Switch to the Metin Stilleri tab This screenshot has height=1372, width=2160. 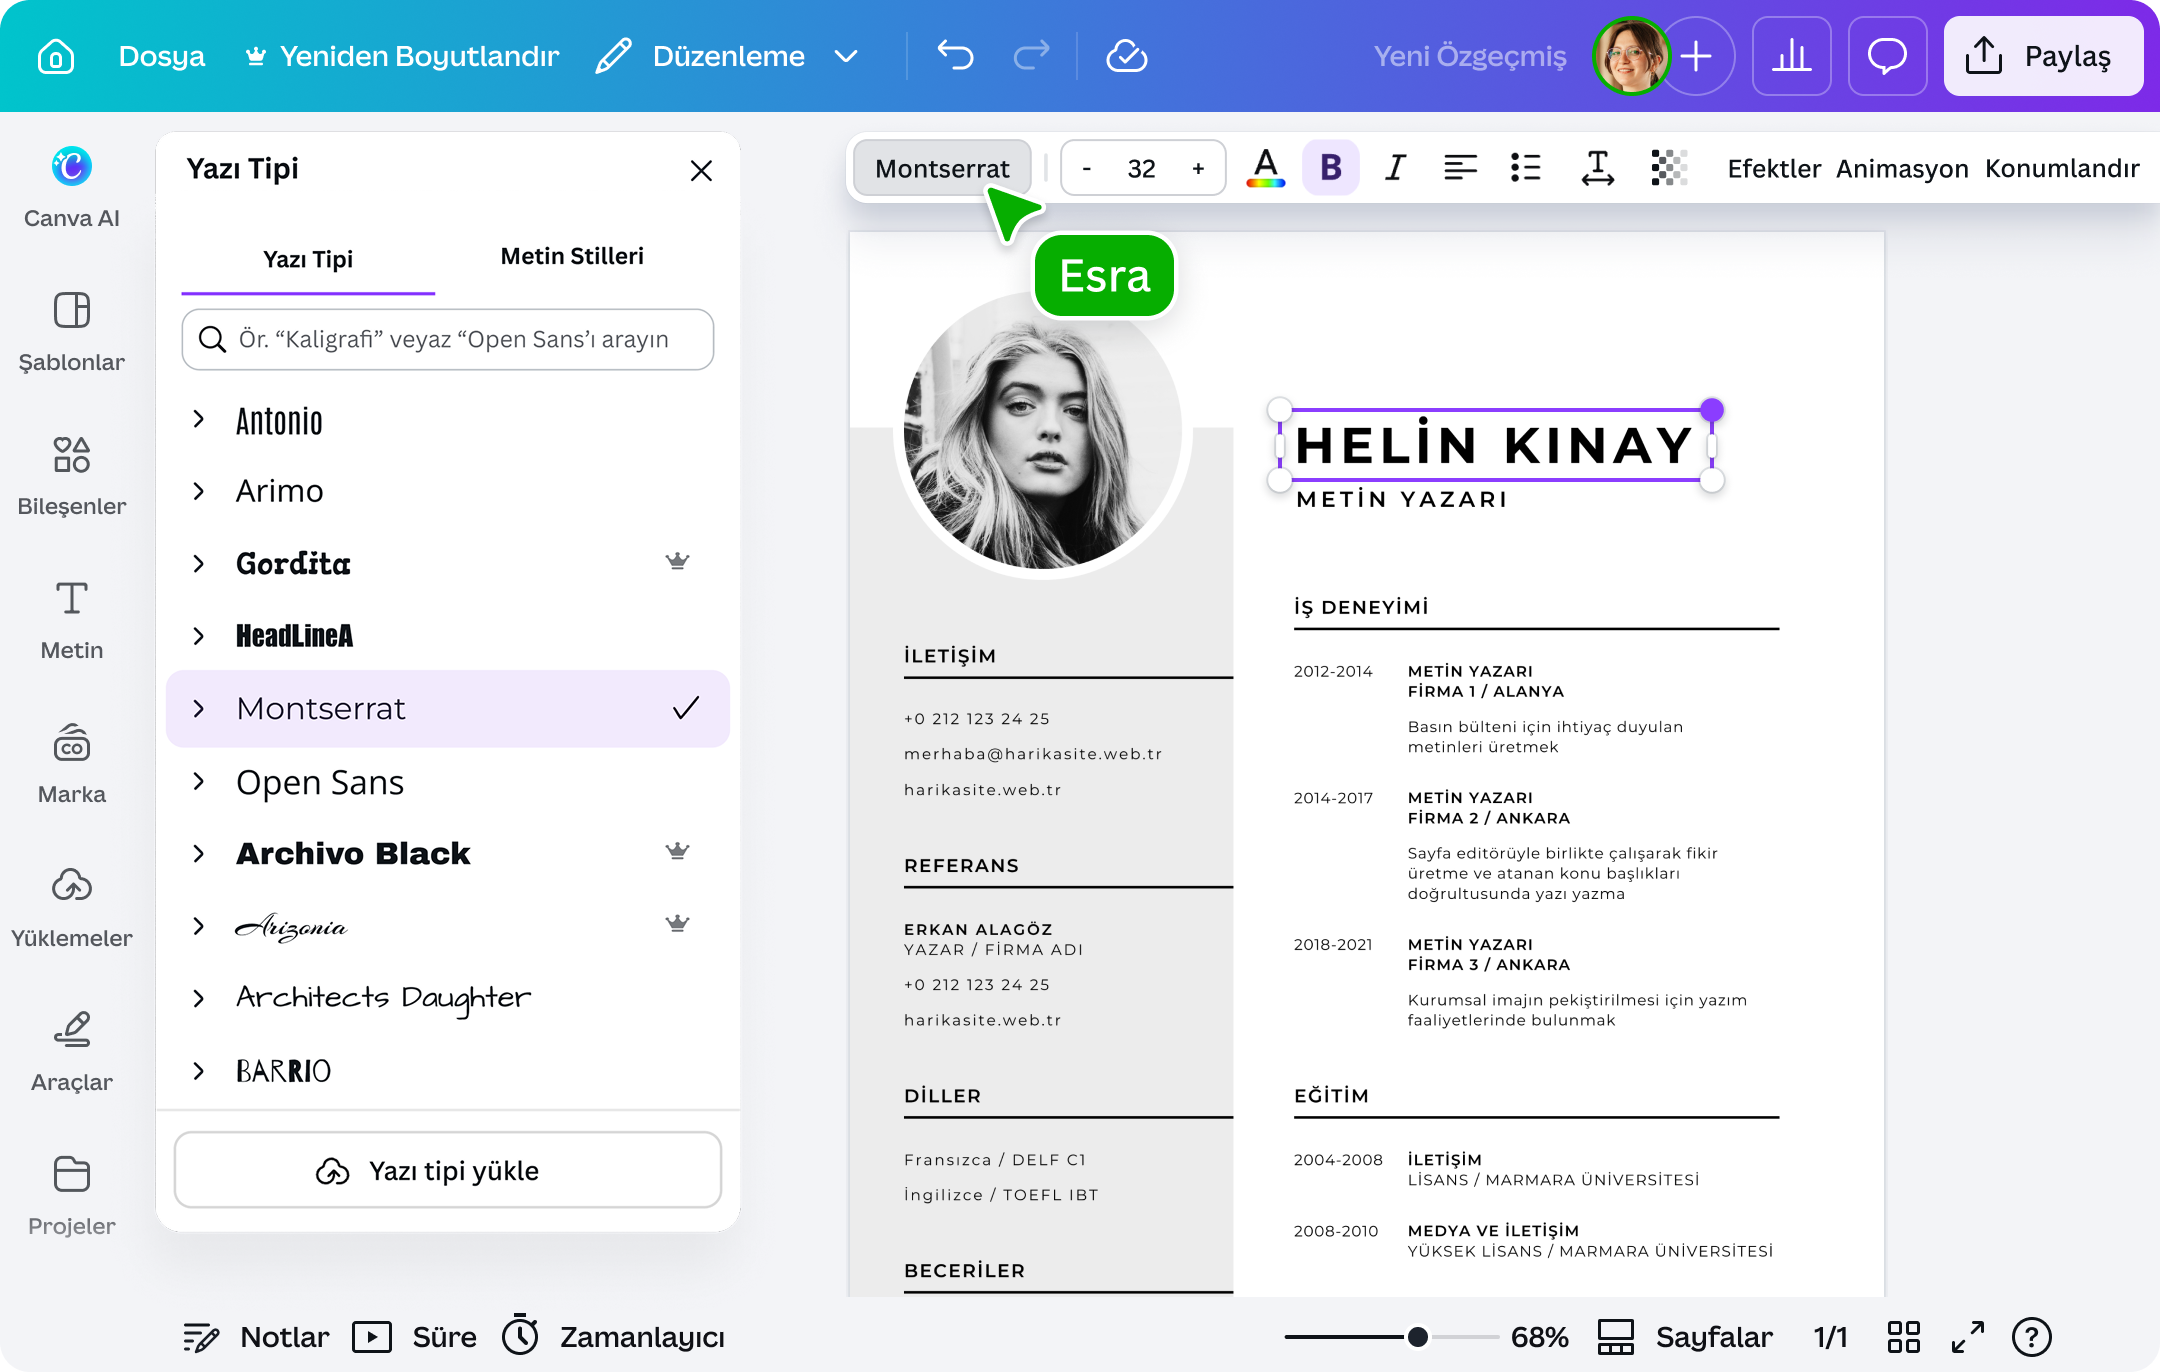point(572,256)
